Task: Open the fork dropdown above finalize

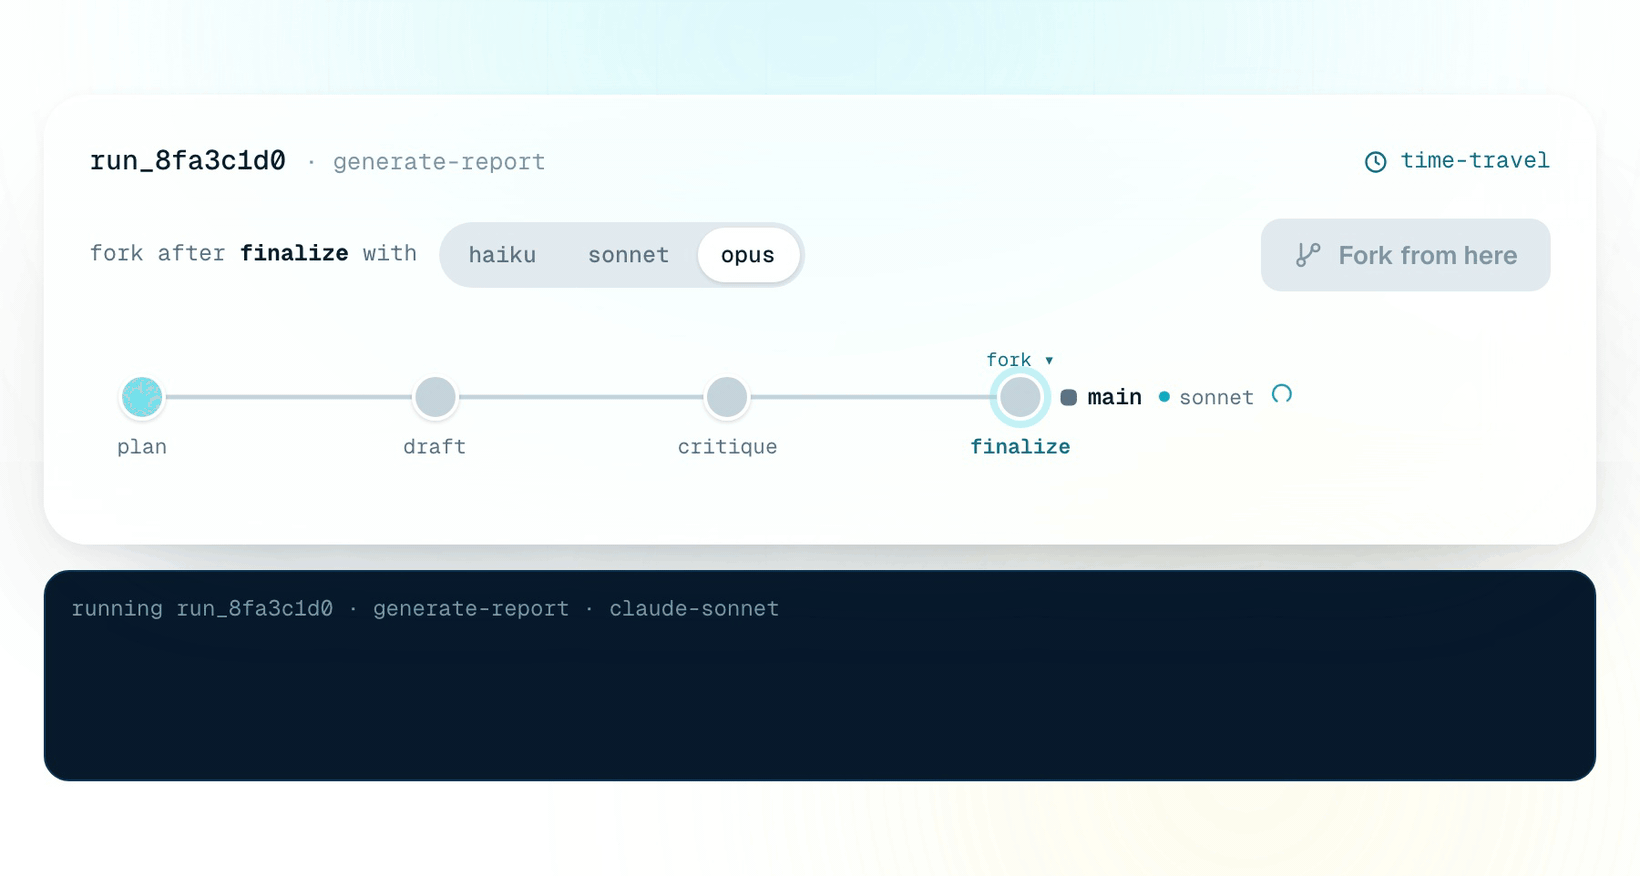Action: click(x=1020, y=360)
